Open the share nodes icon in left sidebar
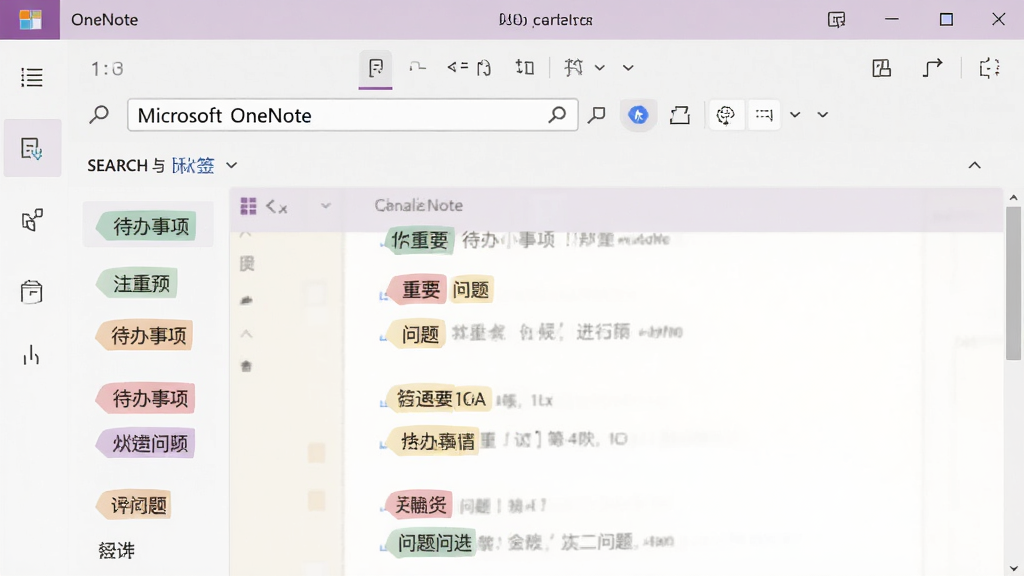1024x576 pixels. click(31, 220)
